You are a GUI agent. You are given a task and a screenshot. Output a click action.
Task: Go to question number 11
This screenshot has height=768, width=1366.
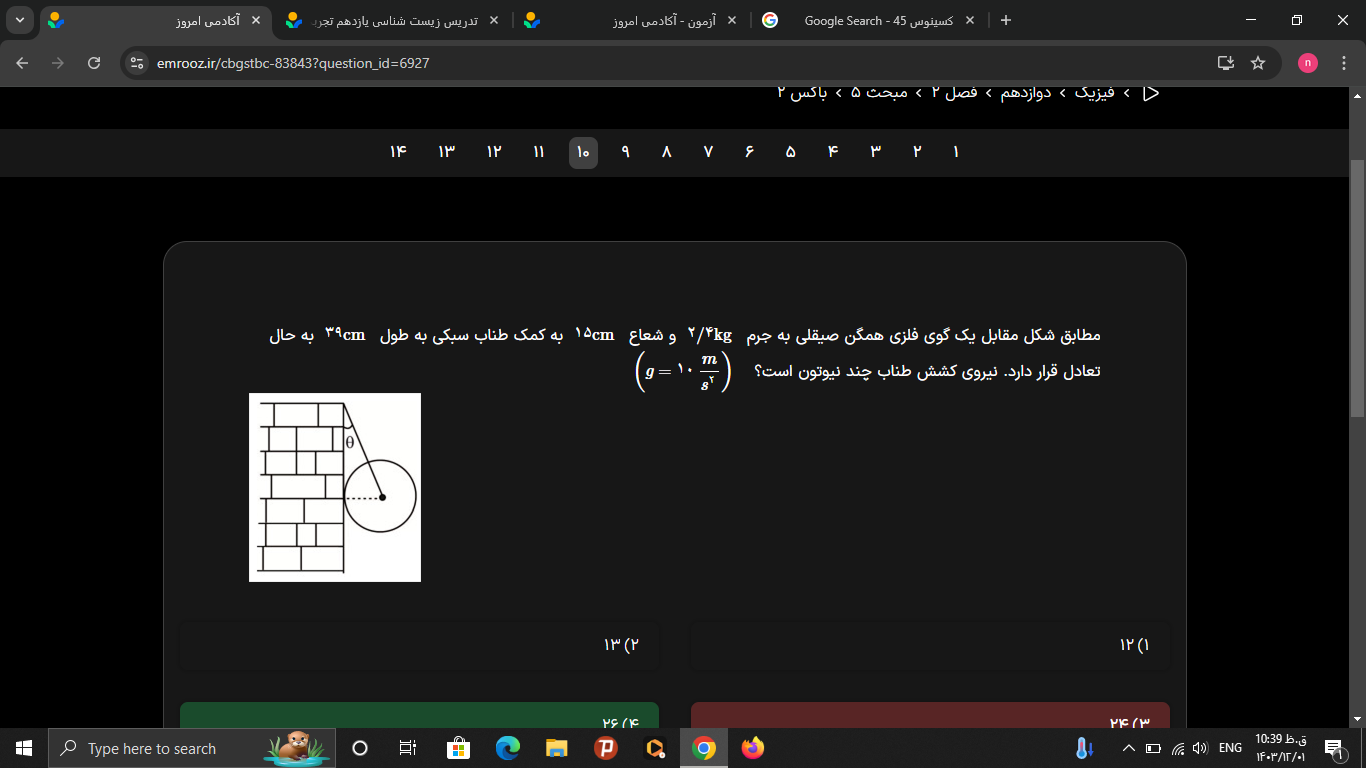[539, 152]
